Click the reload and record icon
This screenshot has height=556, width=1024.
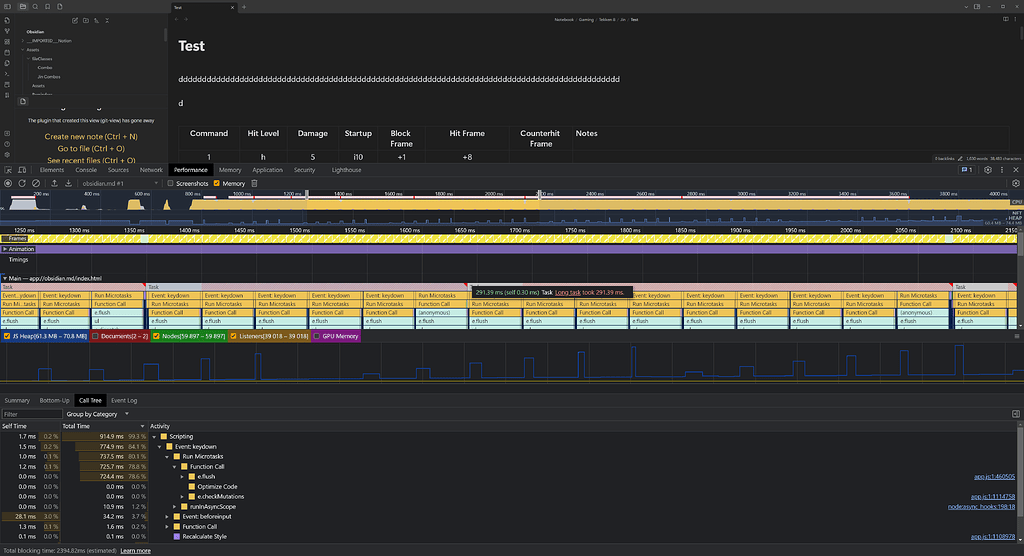(x=22, y=184)
